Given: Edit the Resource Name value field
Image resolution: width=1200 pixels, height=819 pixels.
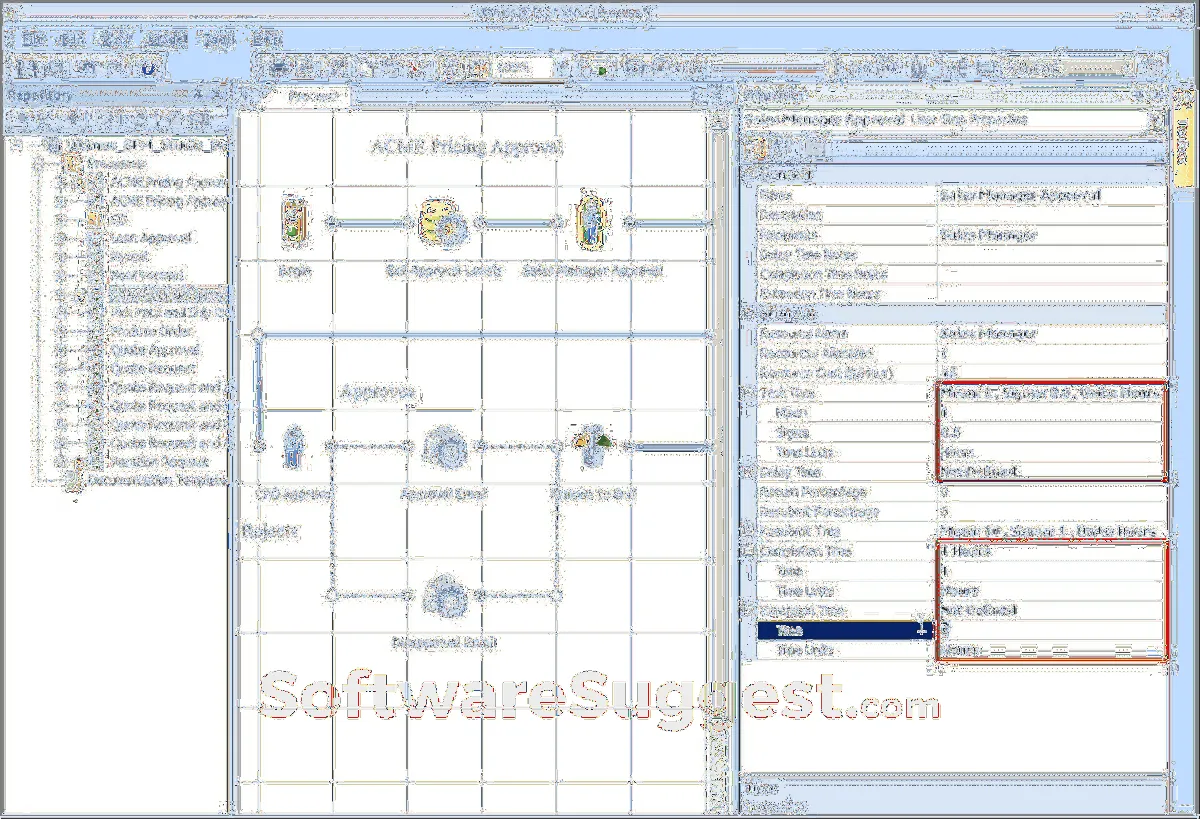Looking at the screenshot, I should pos(1051,334).
